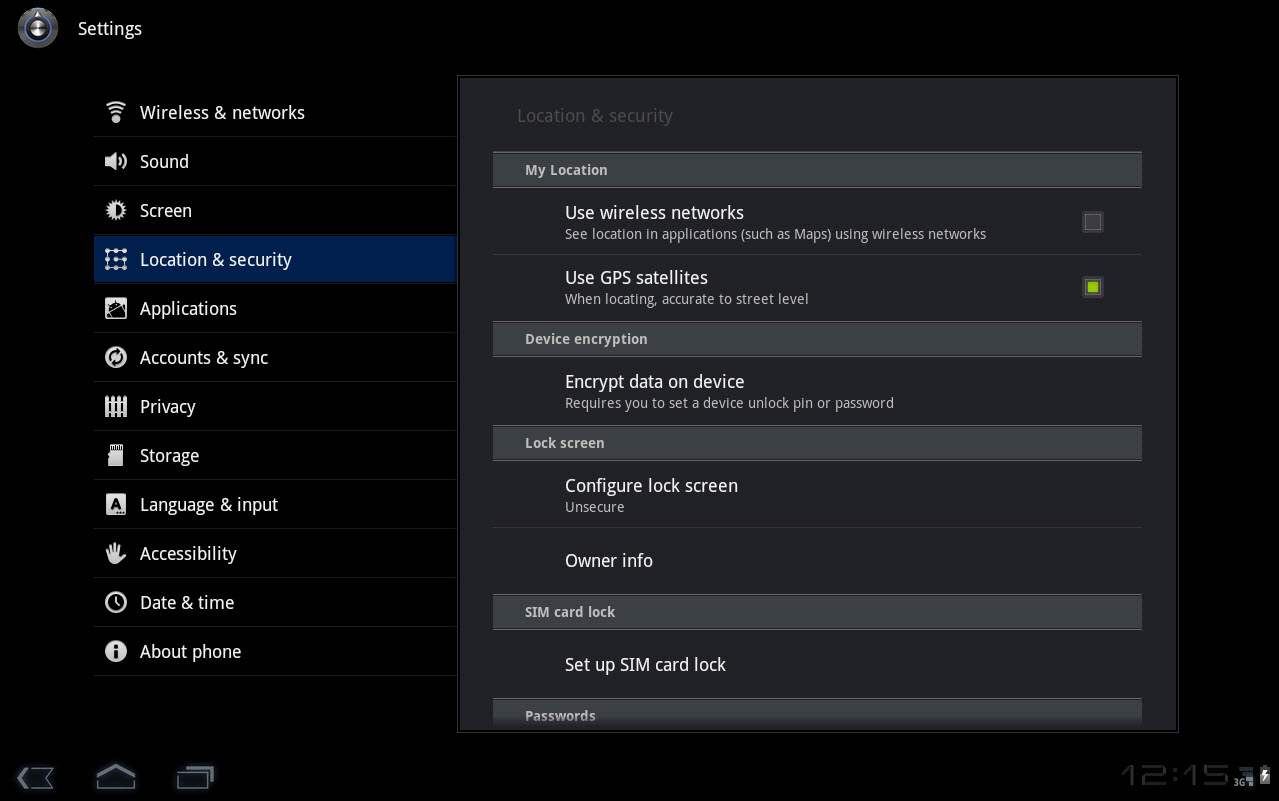Select Language & input in sidebar
Screen dimensions: 1279x801
point(209,505)
